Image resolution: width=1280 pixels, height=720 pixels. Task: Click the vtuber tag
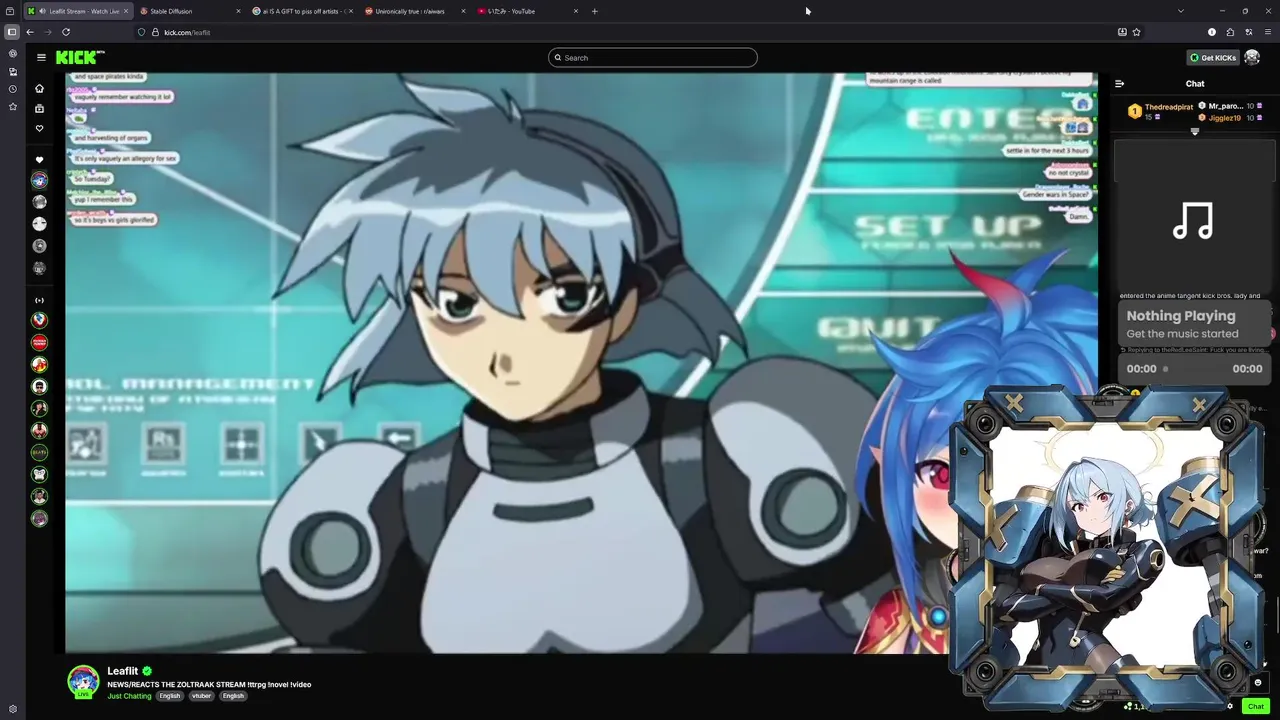[x=202, y=696]
